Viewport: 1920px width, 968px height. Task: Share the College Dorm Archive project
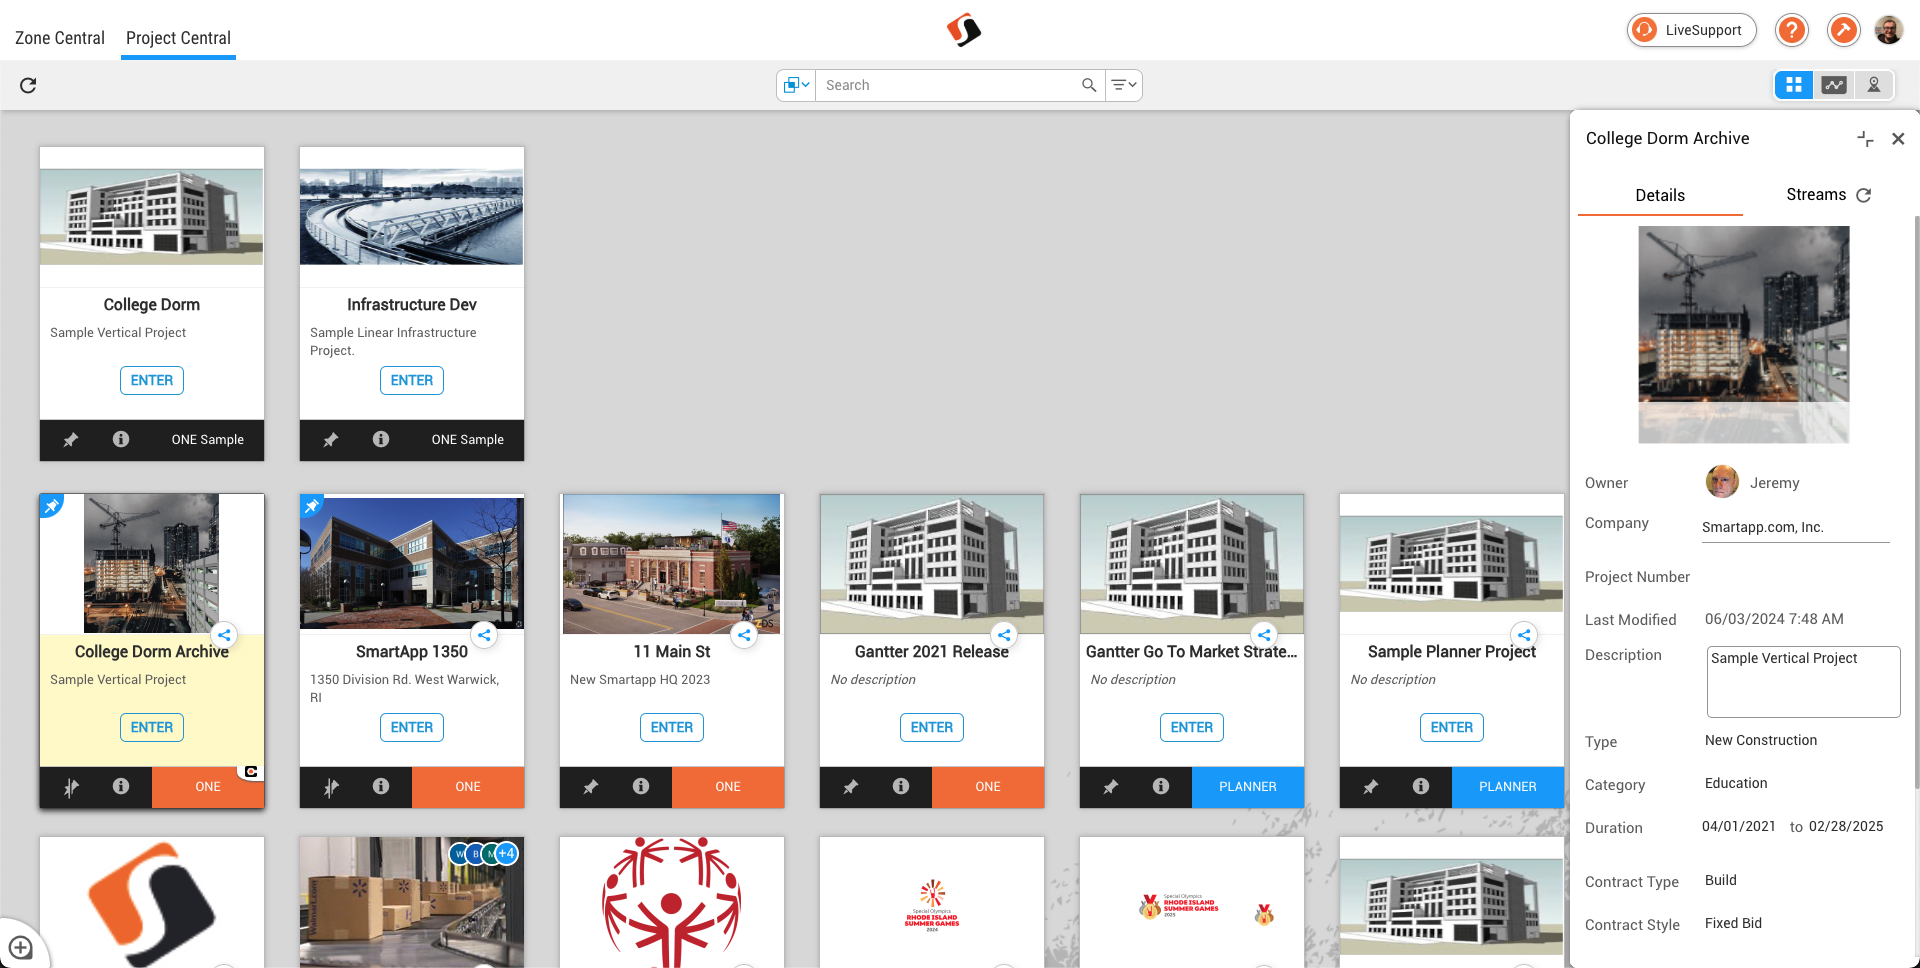[x=224, y=635]
